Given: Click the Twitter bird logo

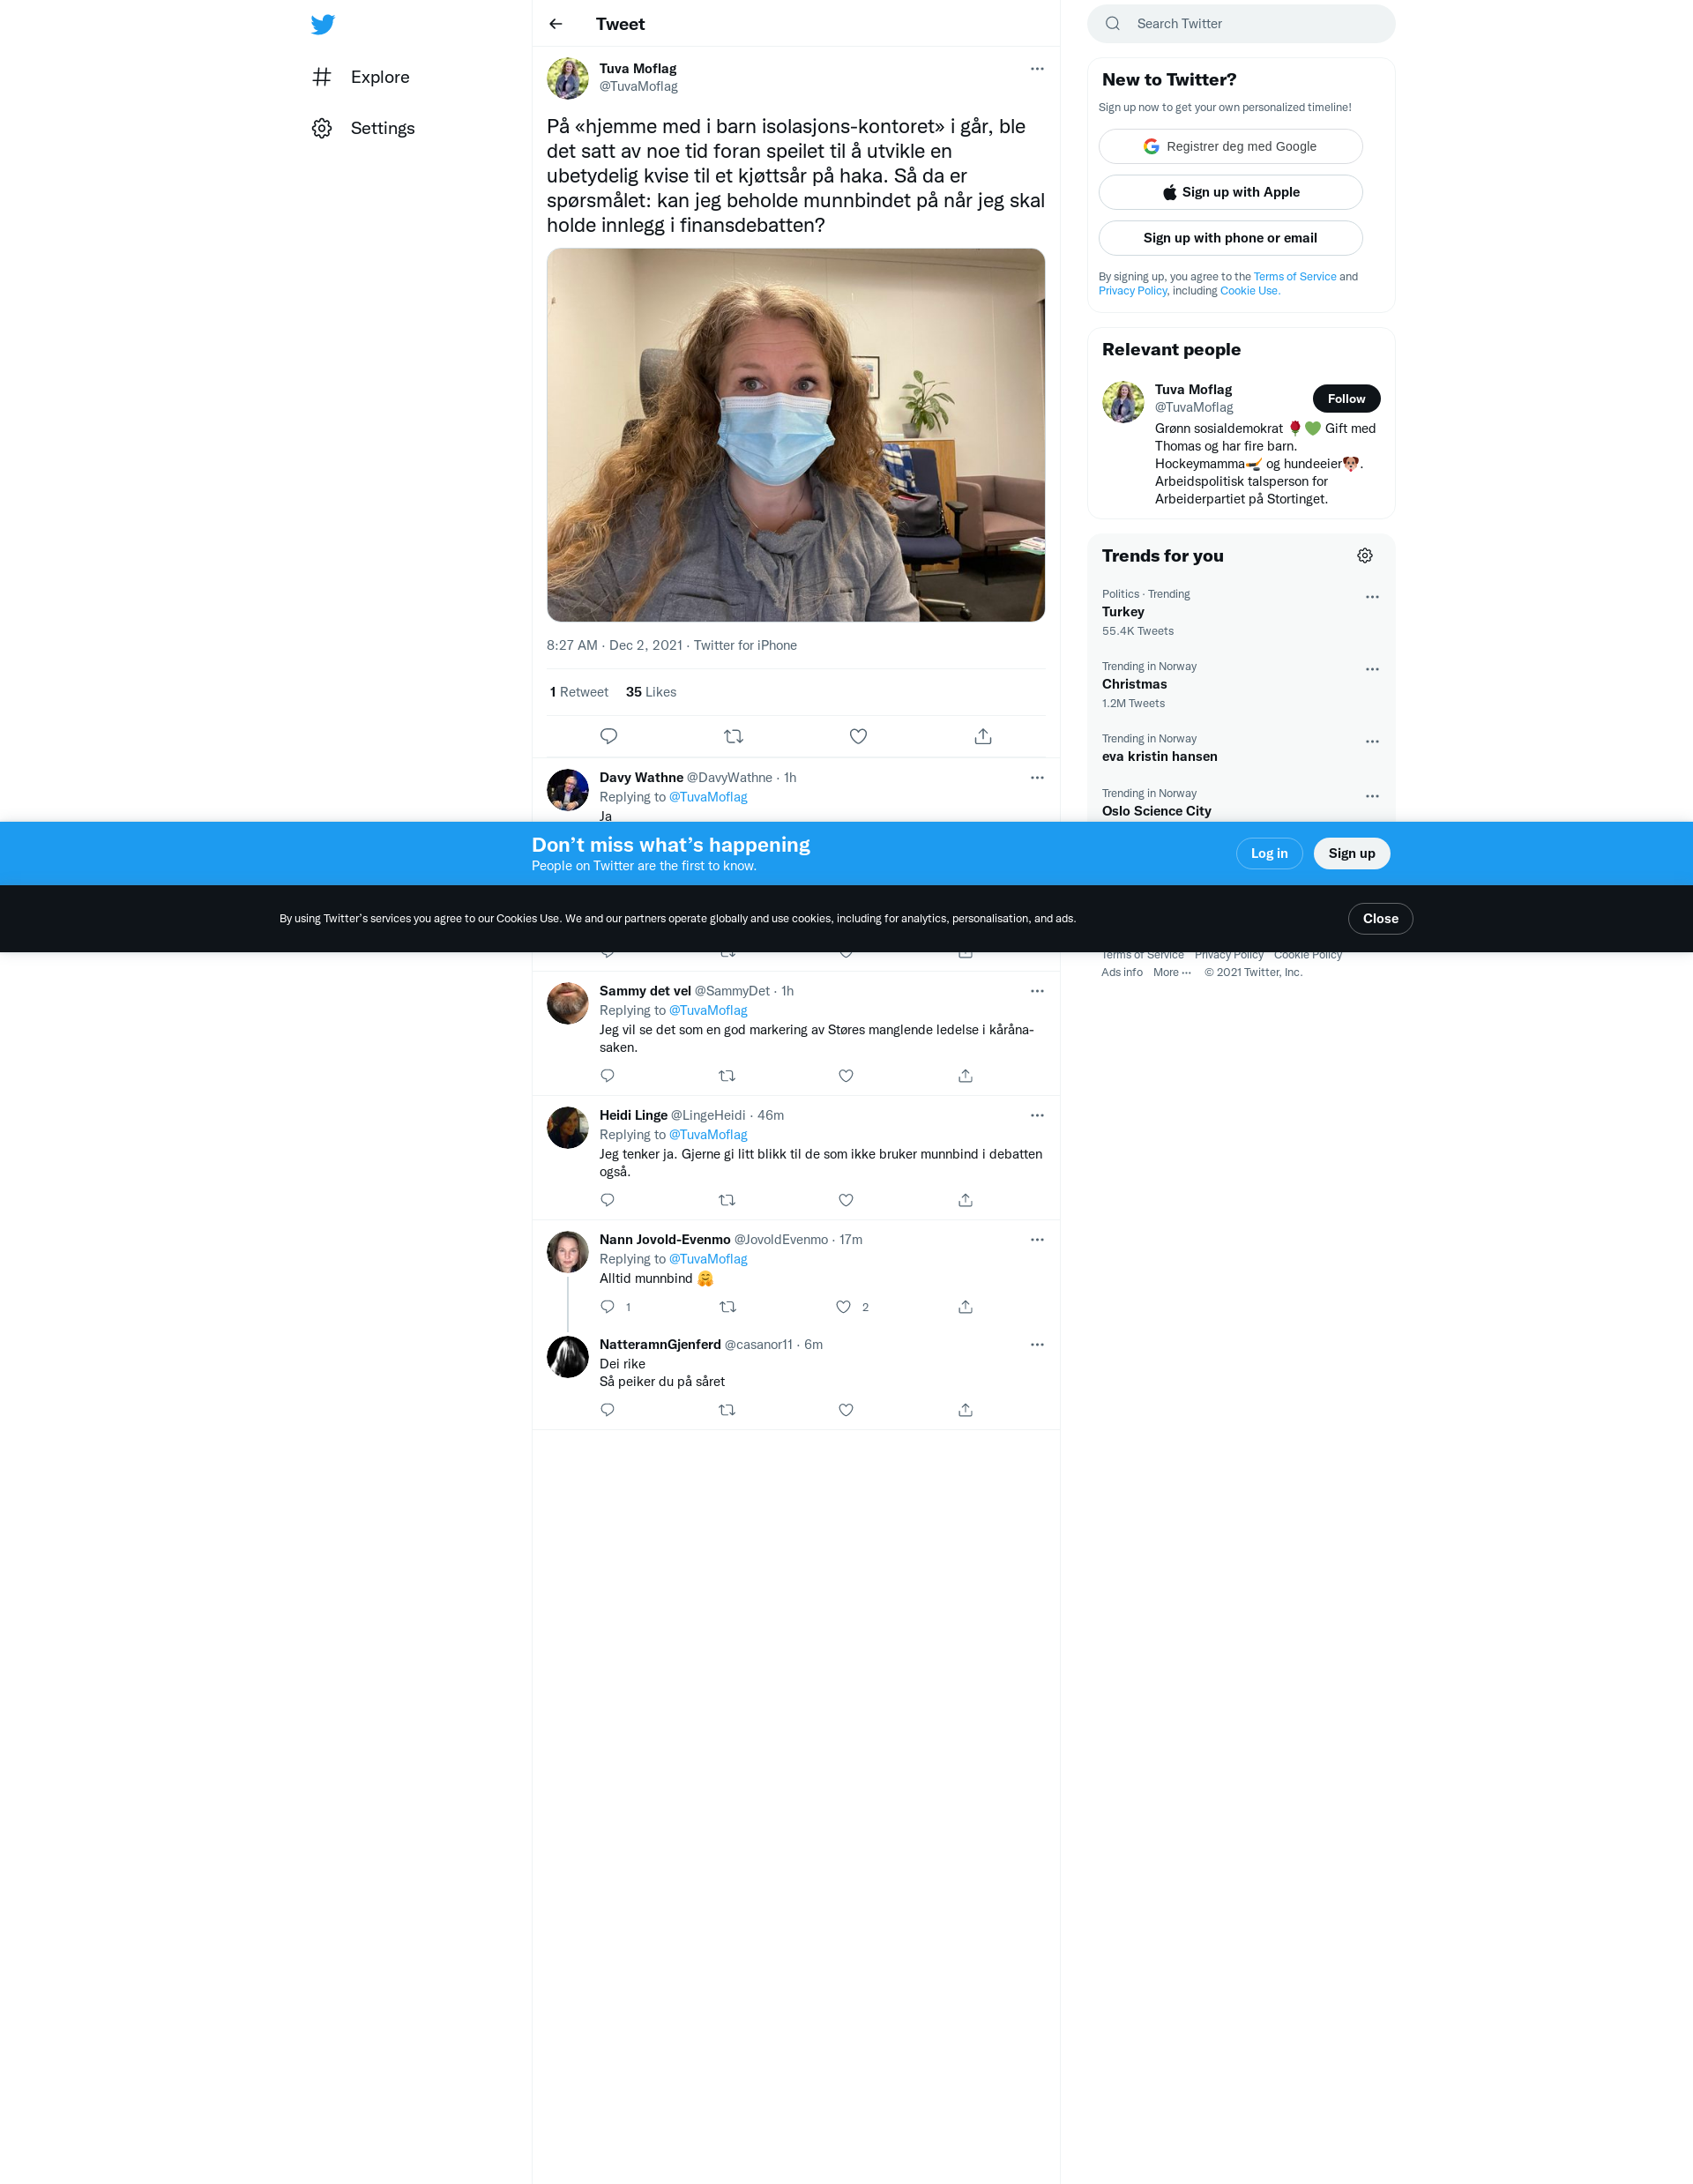Looking at the screenshot, I should click(322, 24).
